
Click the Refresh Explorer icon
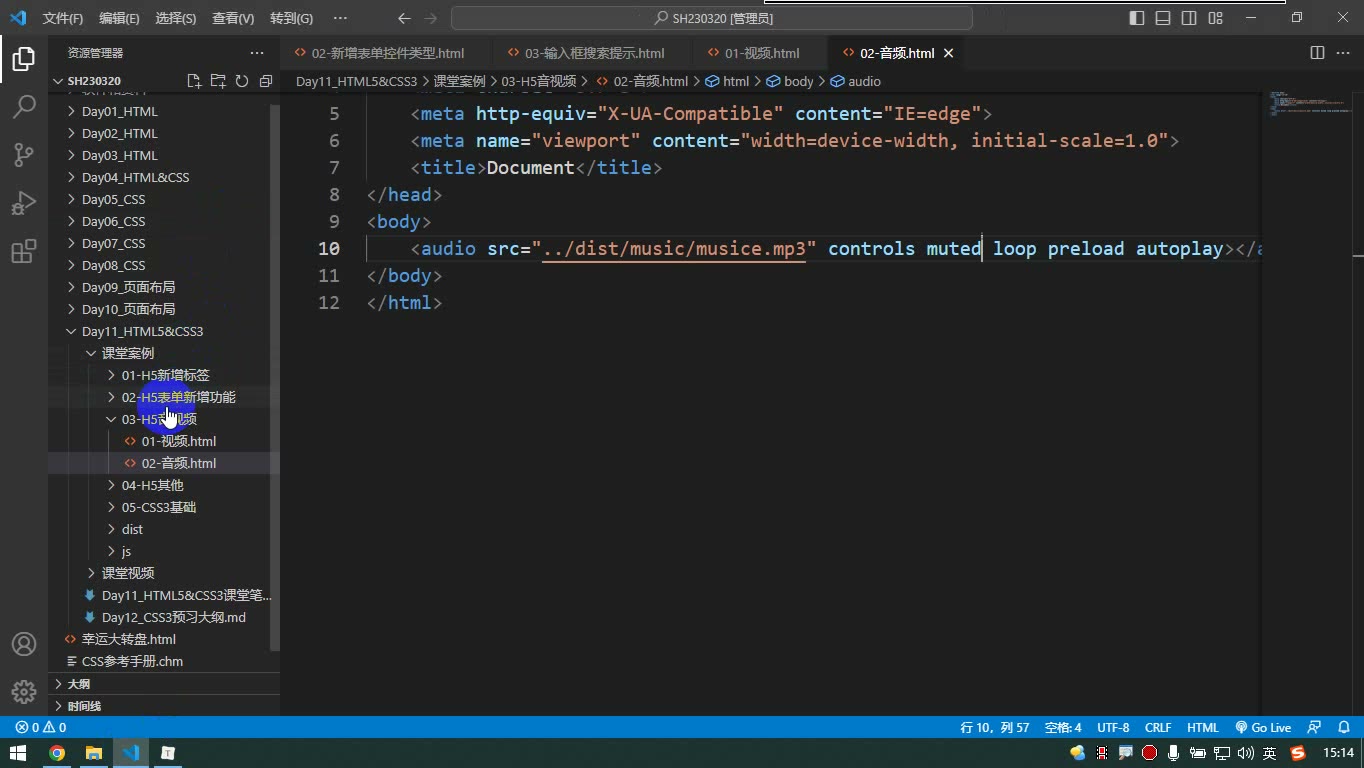[x=242, y=81]
